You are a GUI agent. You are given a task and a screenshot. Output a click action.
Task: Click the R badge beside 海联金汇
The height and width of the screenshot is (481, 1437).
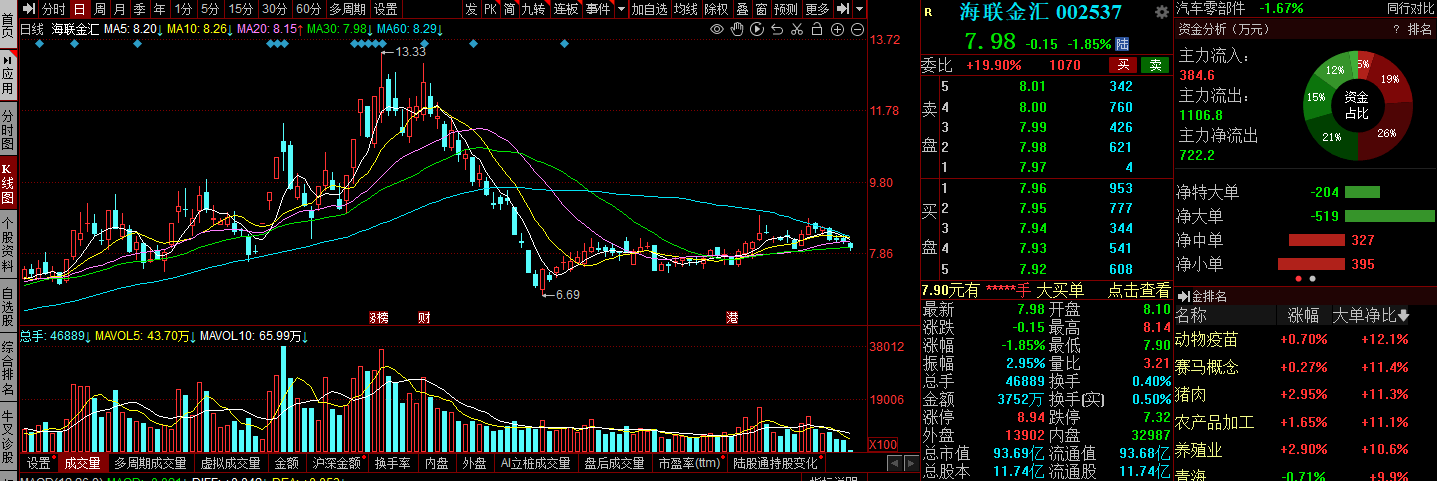(x=928, y=13)
